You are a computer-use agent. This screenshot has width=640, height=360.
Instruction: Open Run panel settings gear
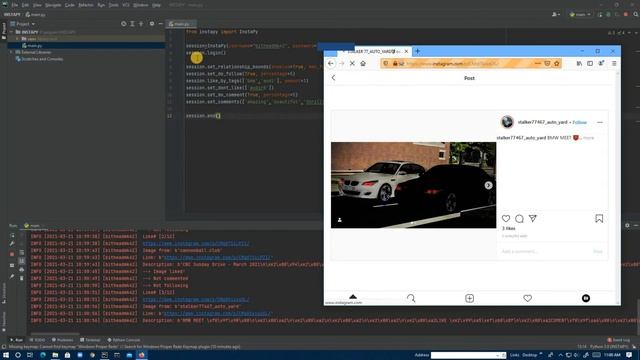627,225
